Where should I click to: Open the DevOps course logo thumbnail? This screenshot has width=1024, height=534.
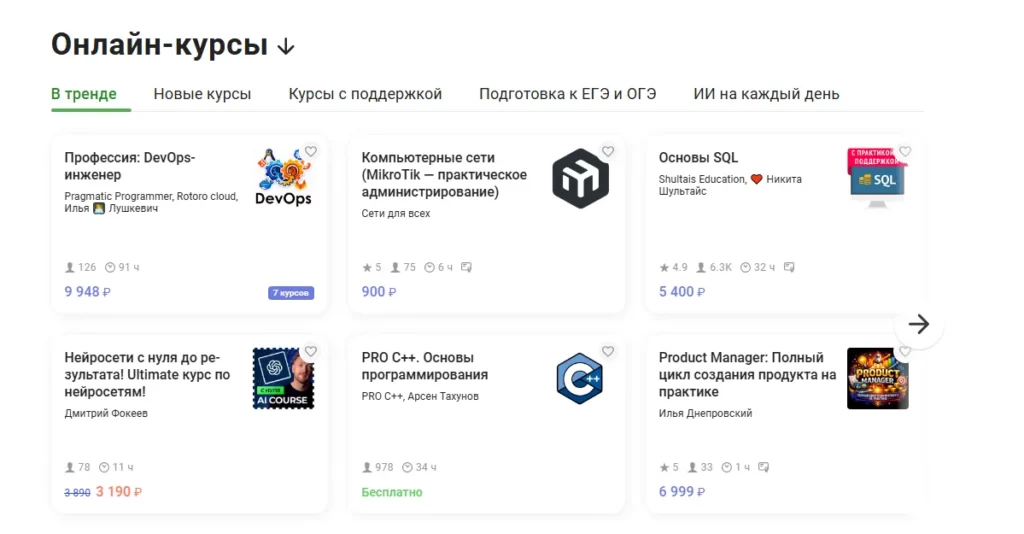tap(283, 178)
